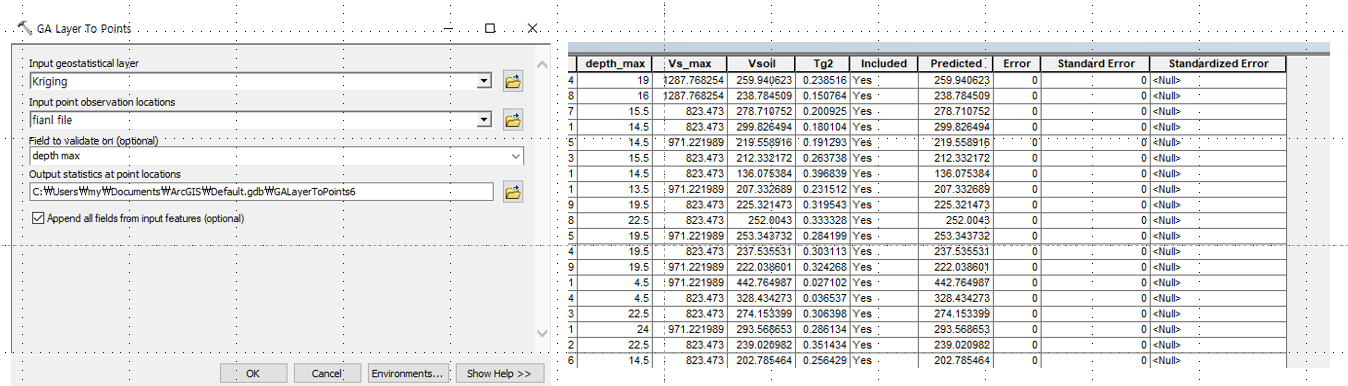
Task: Click Tg2 cell 0.396839
Action: tap(822, 174)
